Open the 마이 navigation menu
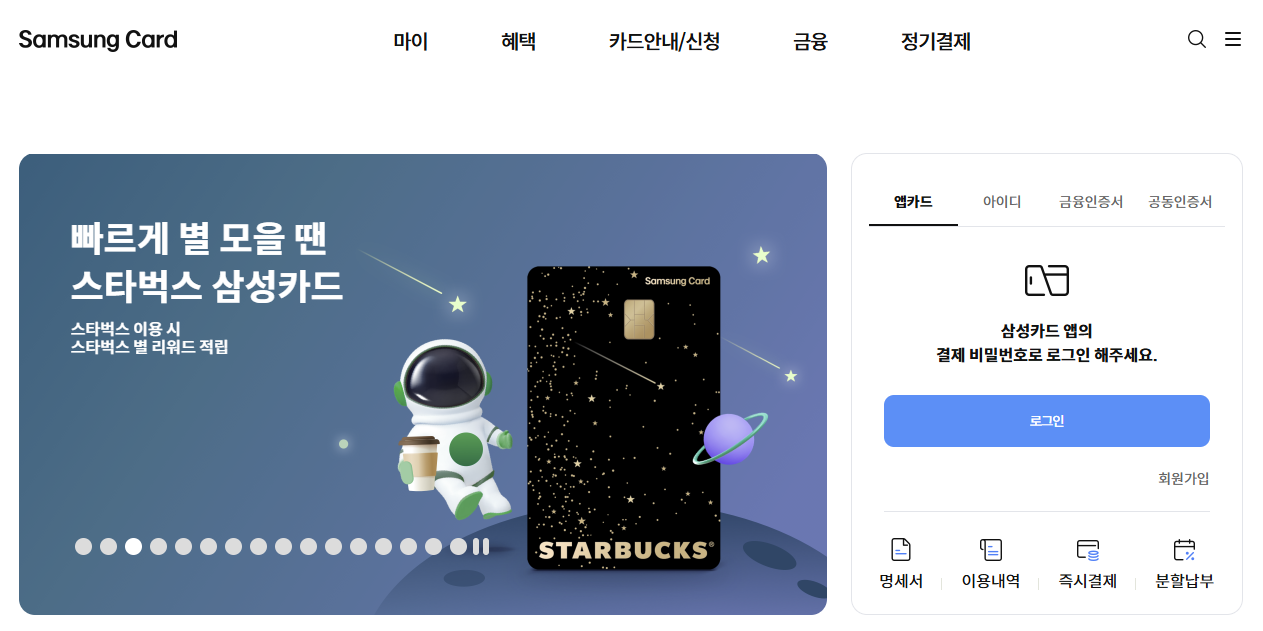Screen dimensions: 1263x631 click(x=411, y=41)
